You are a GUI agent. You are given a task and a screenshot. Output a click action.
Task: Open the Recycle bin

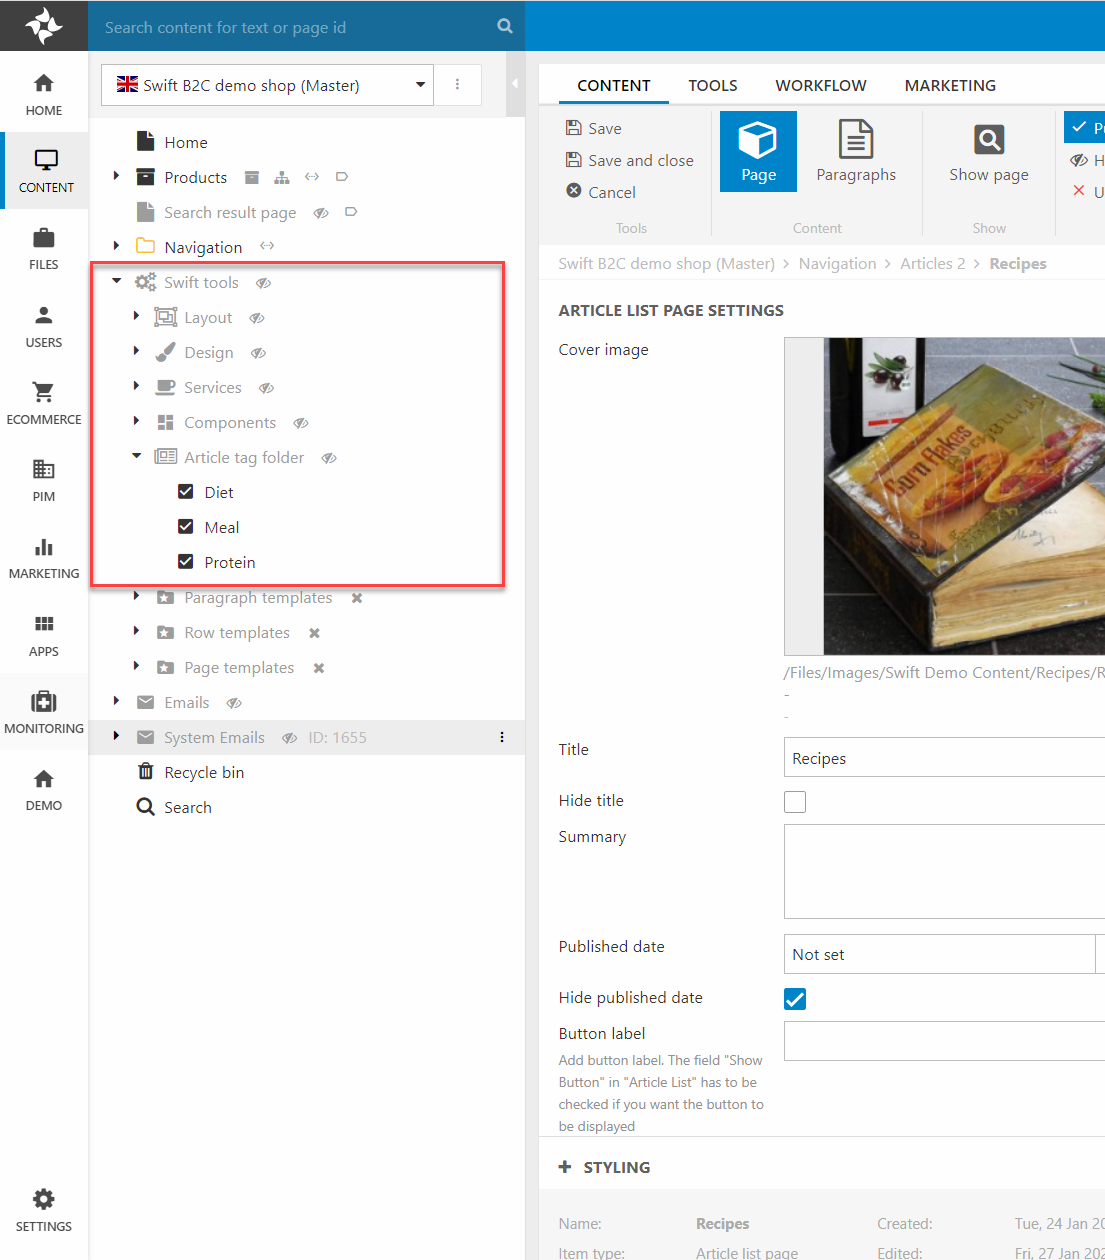tap(203, 772)
